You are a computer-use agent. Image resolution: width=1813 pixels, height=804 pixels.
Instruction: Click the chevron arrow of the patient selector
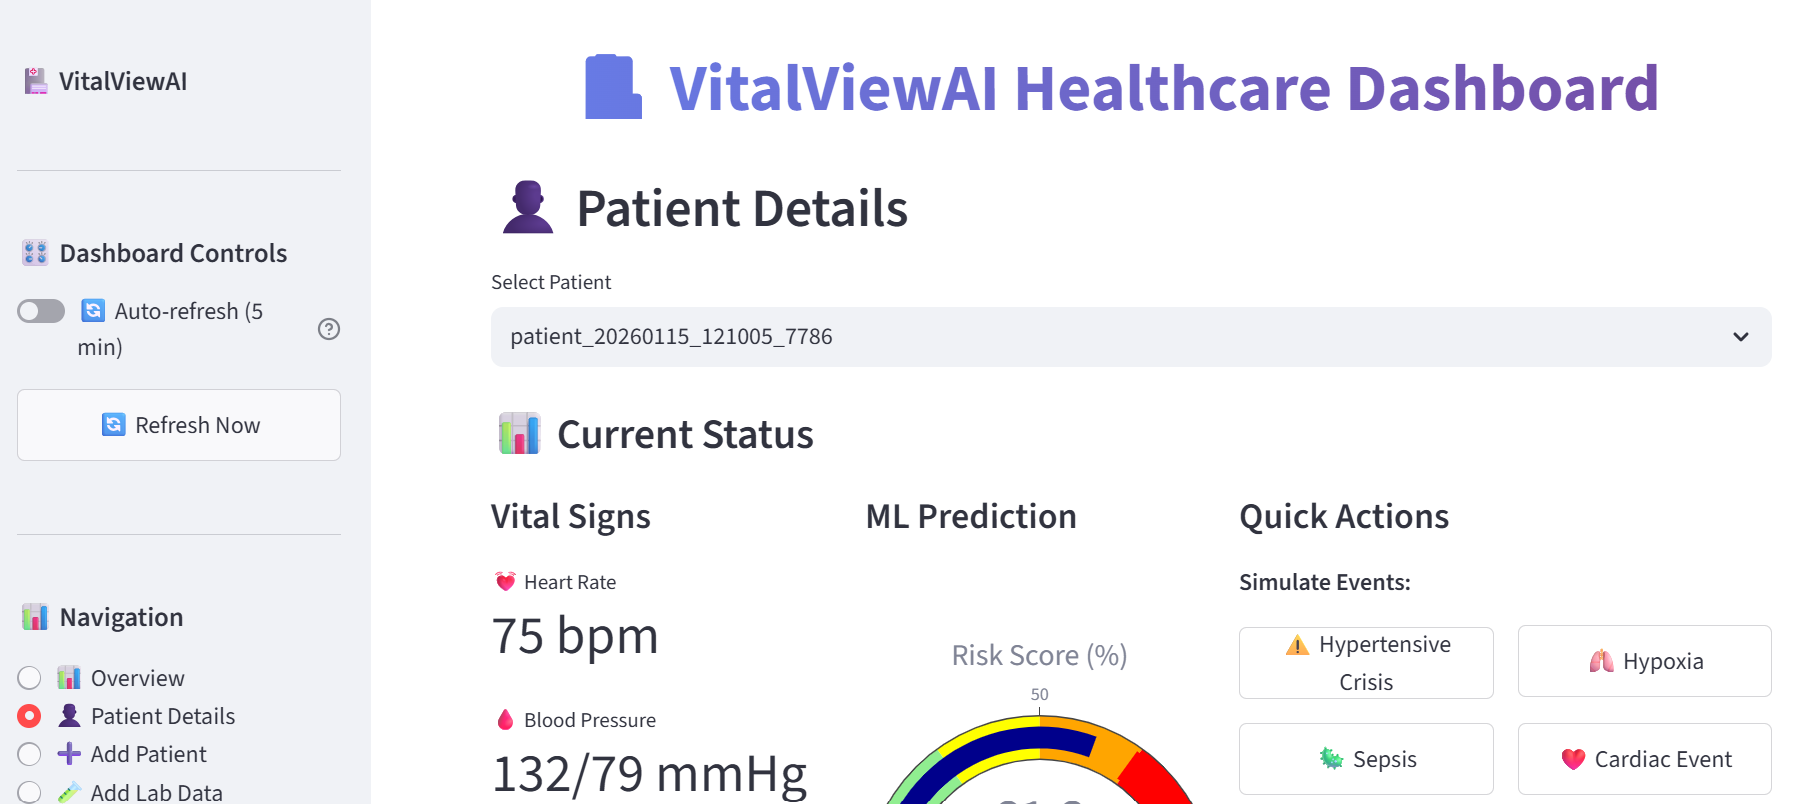click(1740, 337)
